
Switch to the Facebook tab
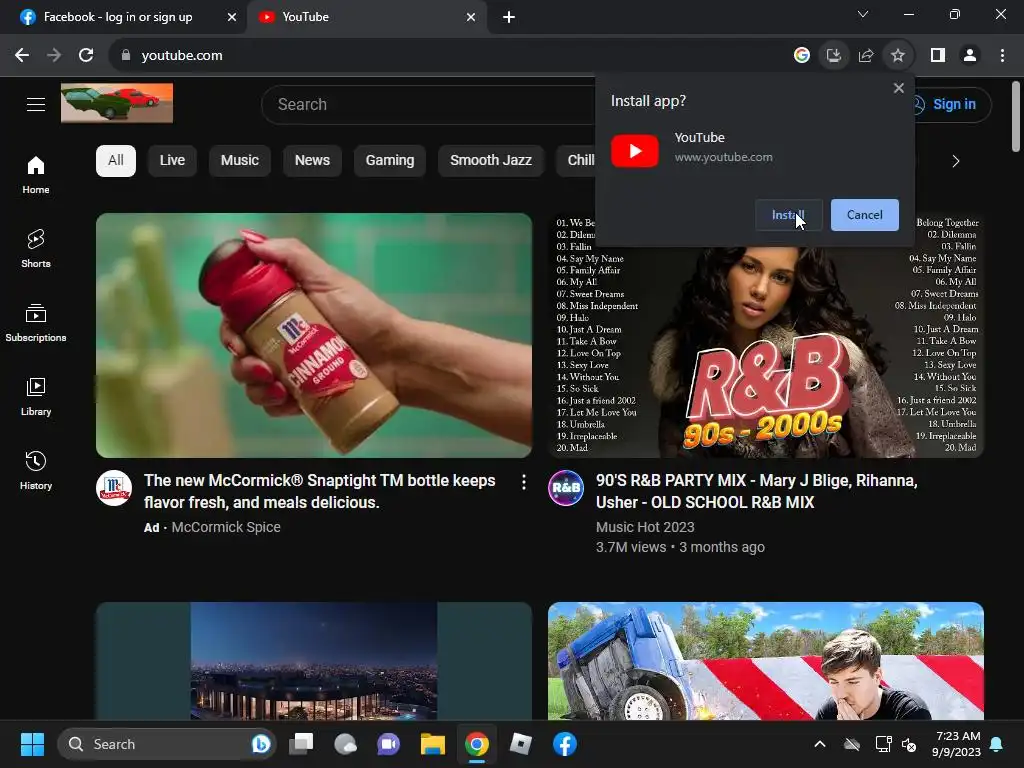pyautogui.click(x=123, y=17)
